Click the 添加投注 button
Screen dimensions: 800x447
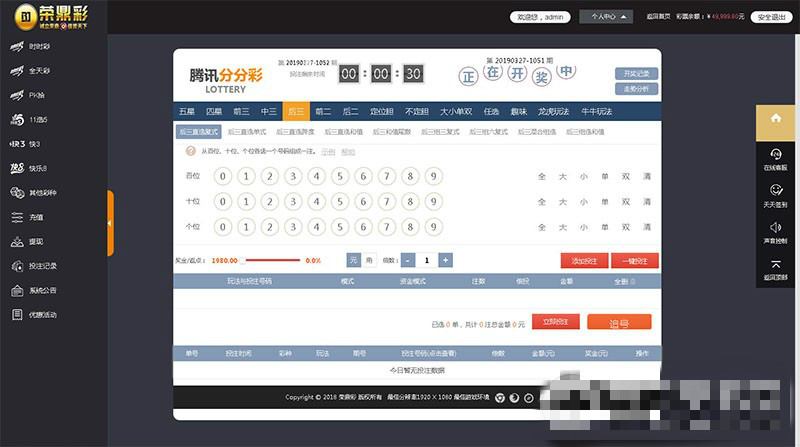tap(584, 261)
